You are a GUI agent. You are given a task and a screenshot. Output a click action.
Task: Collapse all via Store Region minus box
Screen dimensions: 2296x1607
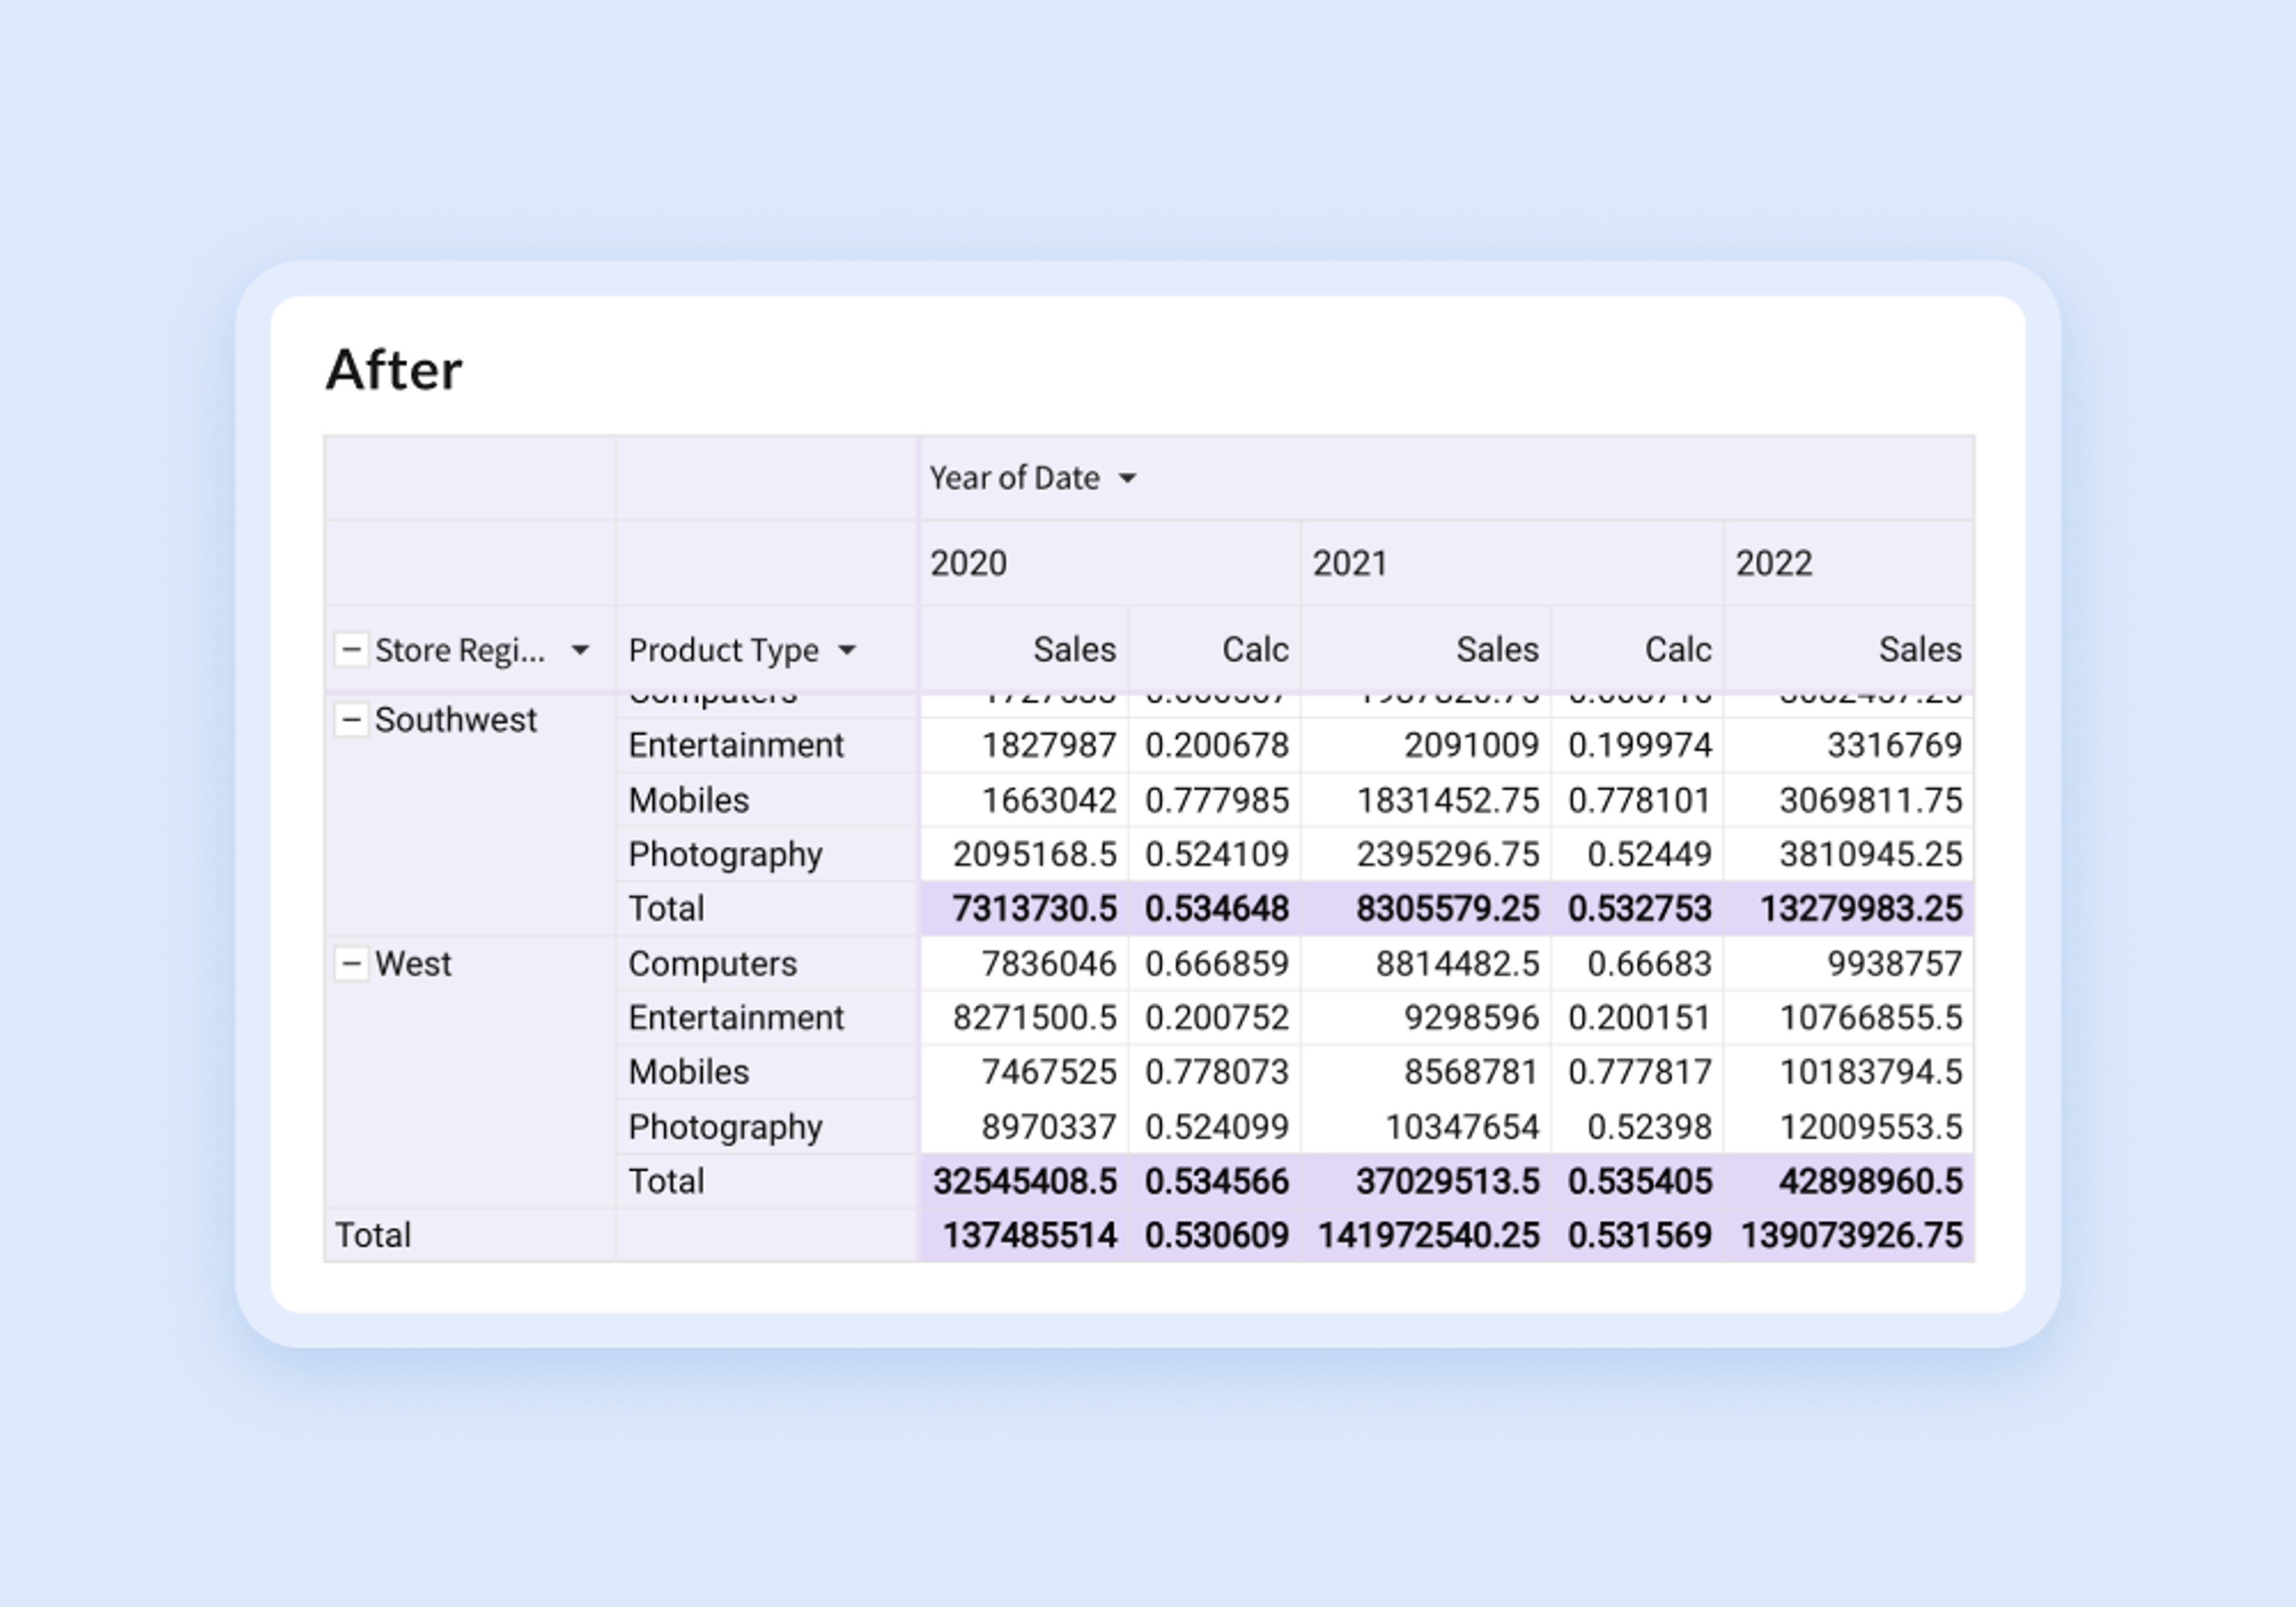351,650
